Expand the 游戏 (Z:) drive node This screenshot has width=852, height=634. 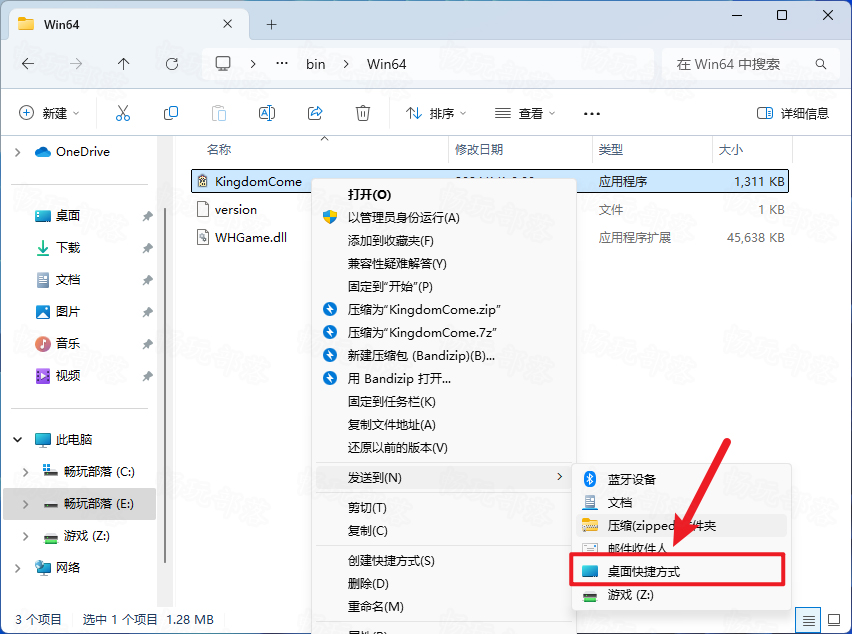coord(26,536)
